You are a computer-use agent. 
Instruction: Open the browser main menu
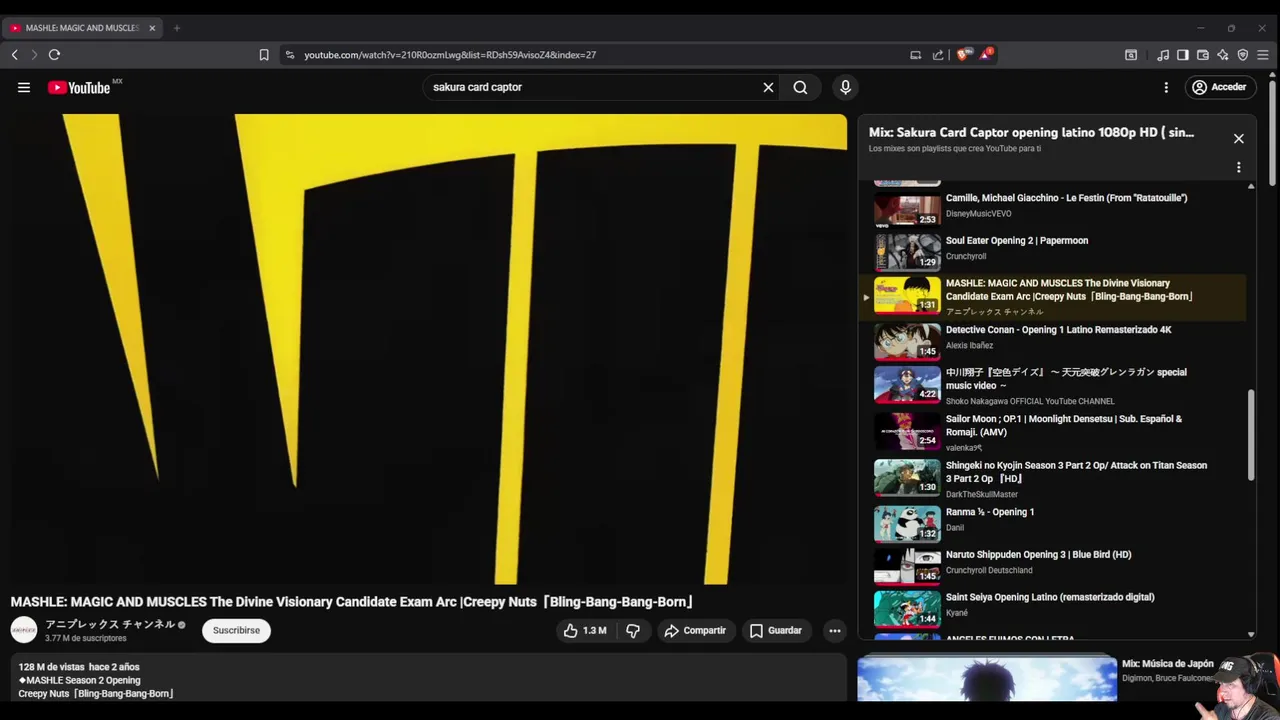1263,55
